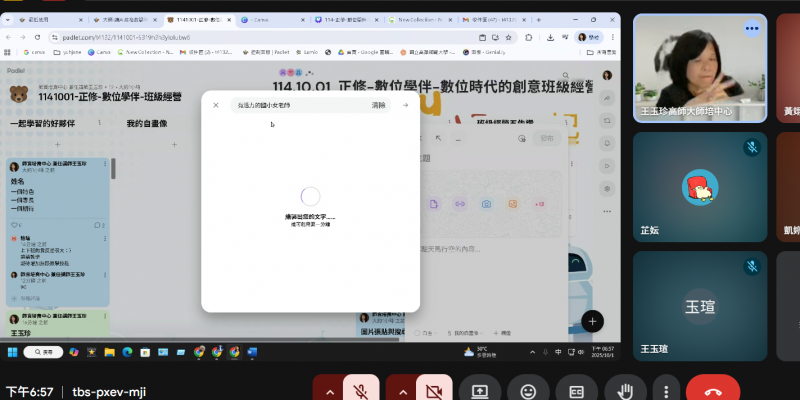Click the Padlet search magnifier icon

tap(565, 75)
